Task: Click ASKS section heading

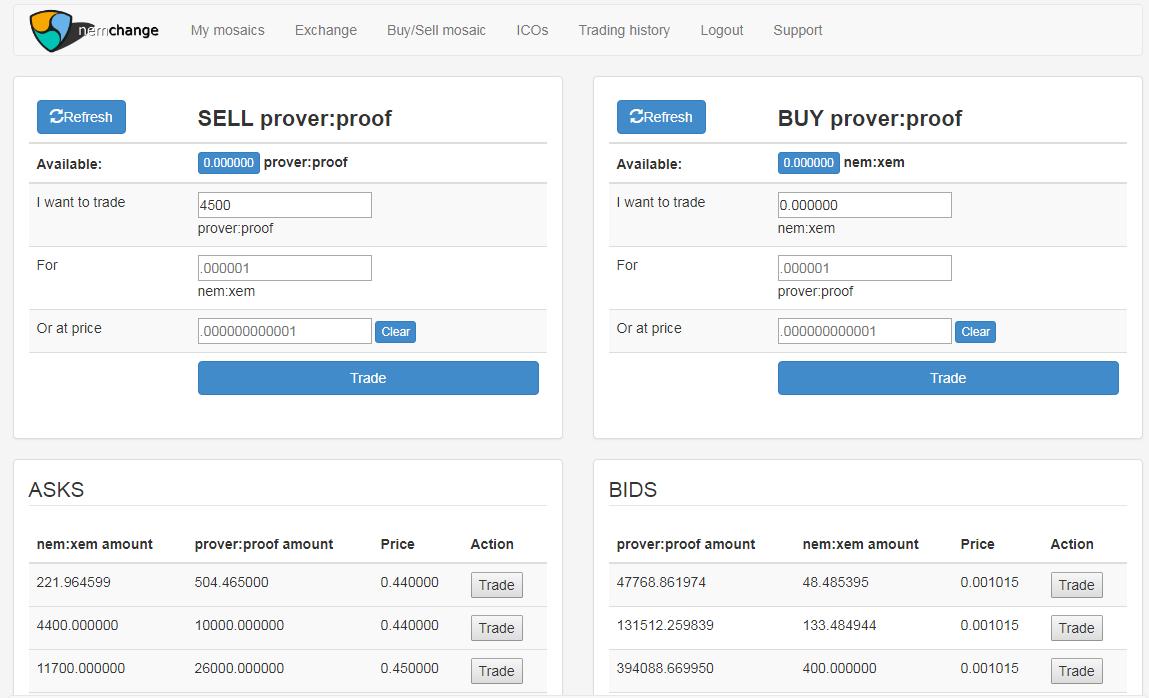Action: [56, 489]
